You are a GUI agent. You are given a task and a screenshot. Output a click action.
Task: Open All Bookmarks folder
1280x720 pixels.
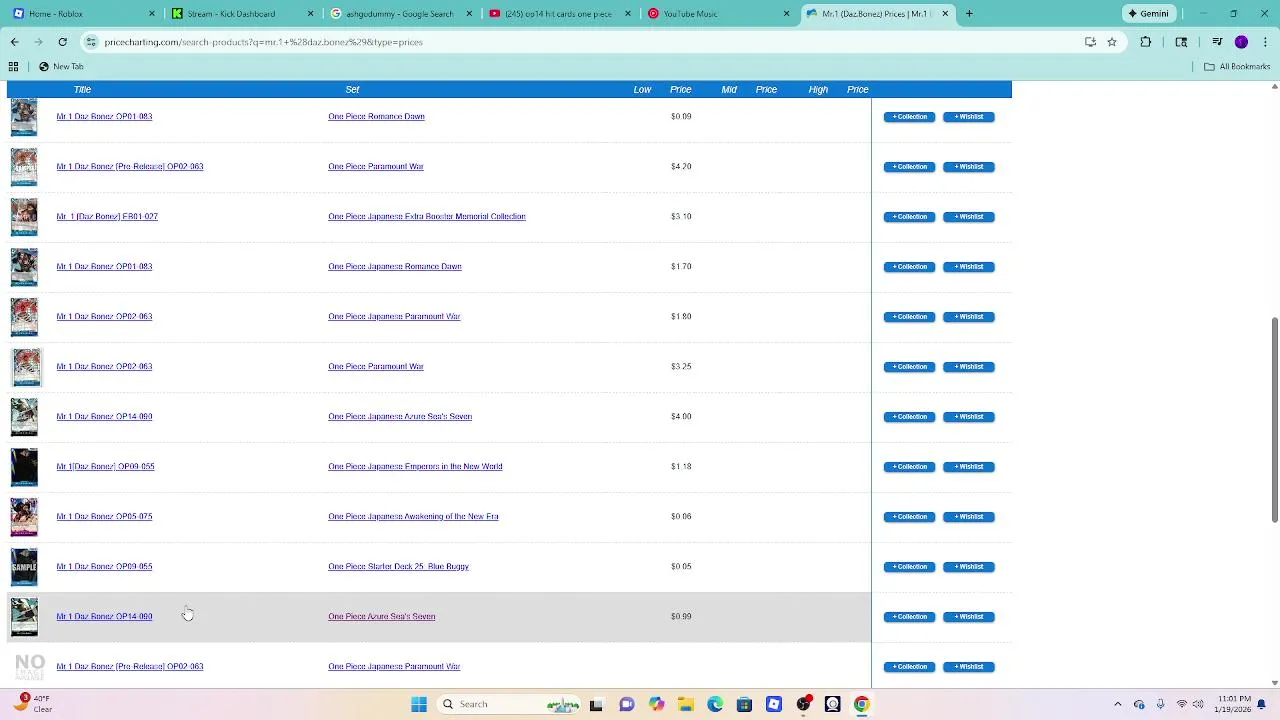1237,66
